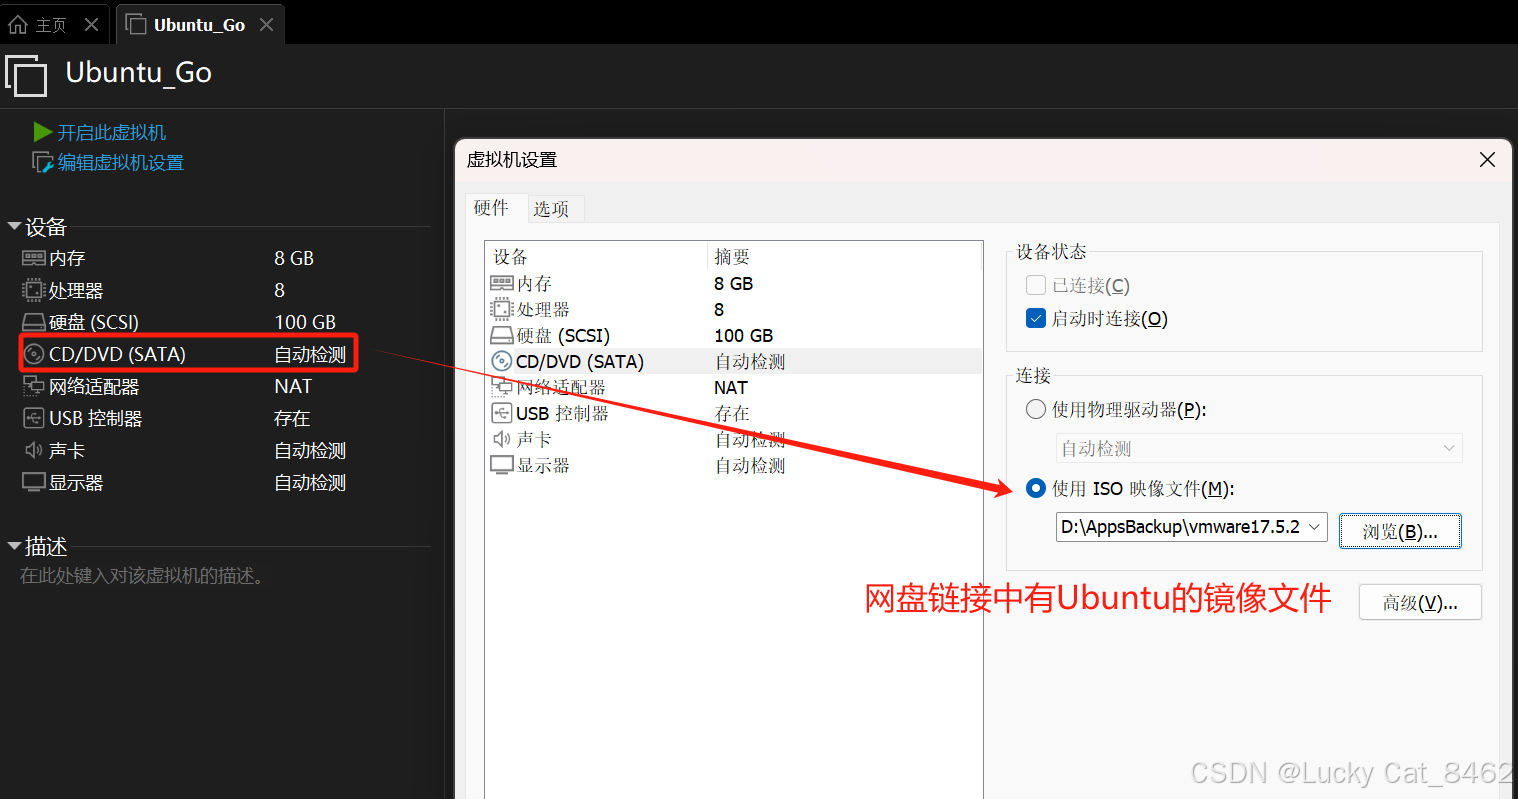Click the sound card speaker icon in the left panel
1518x799 pixels.
34,450
